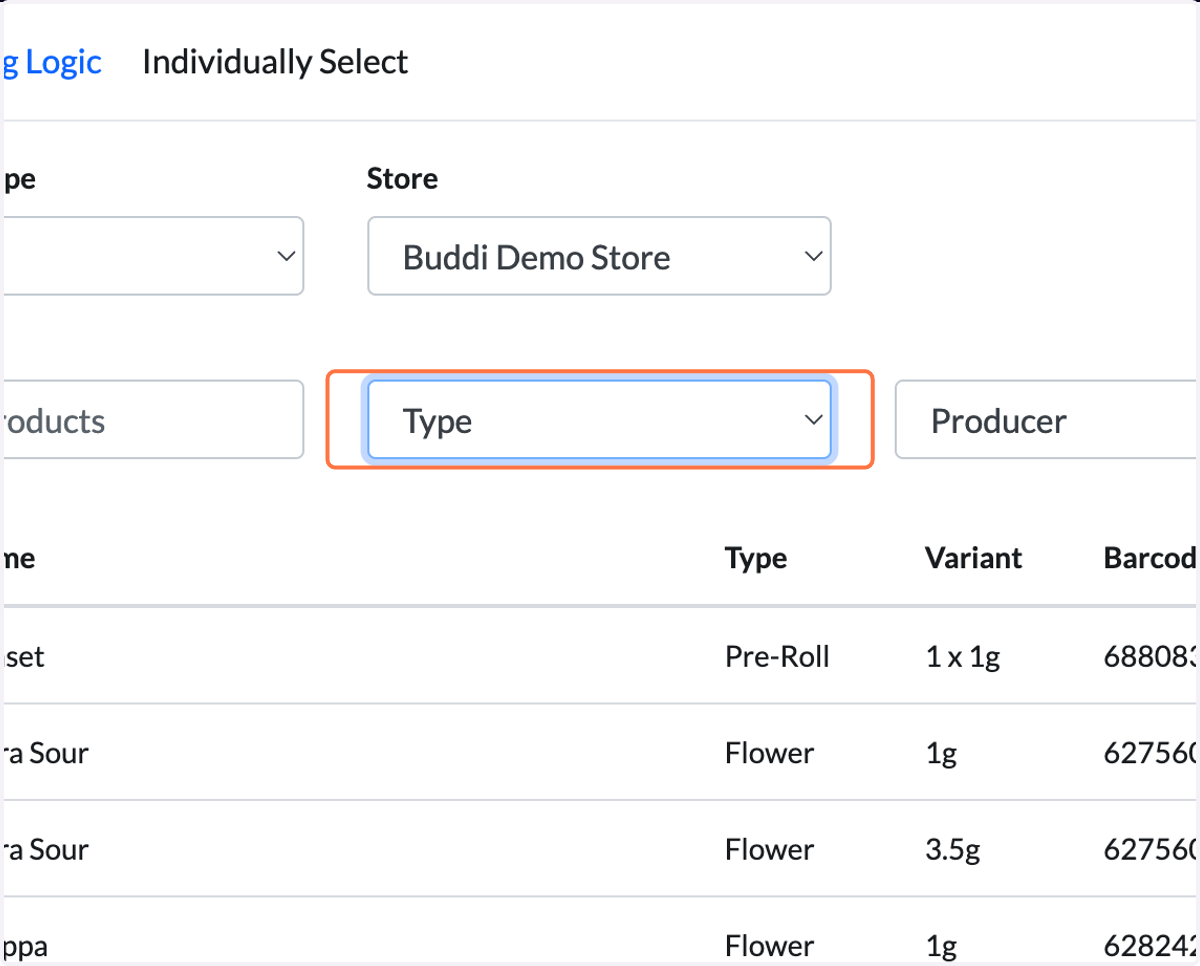Click the Variant column header
Viewport: 1200px width, 966px height.
tap(974, 557)
